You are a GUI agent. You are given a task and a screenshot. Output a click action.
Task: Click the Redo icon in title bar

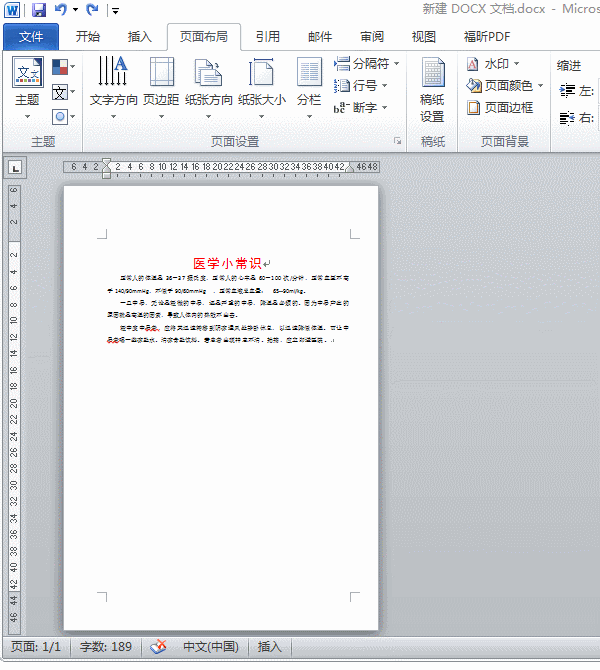pyautogui.click(x=93, y=10)
